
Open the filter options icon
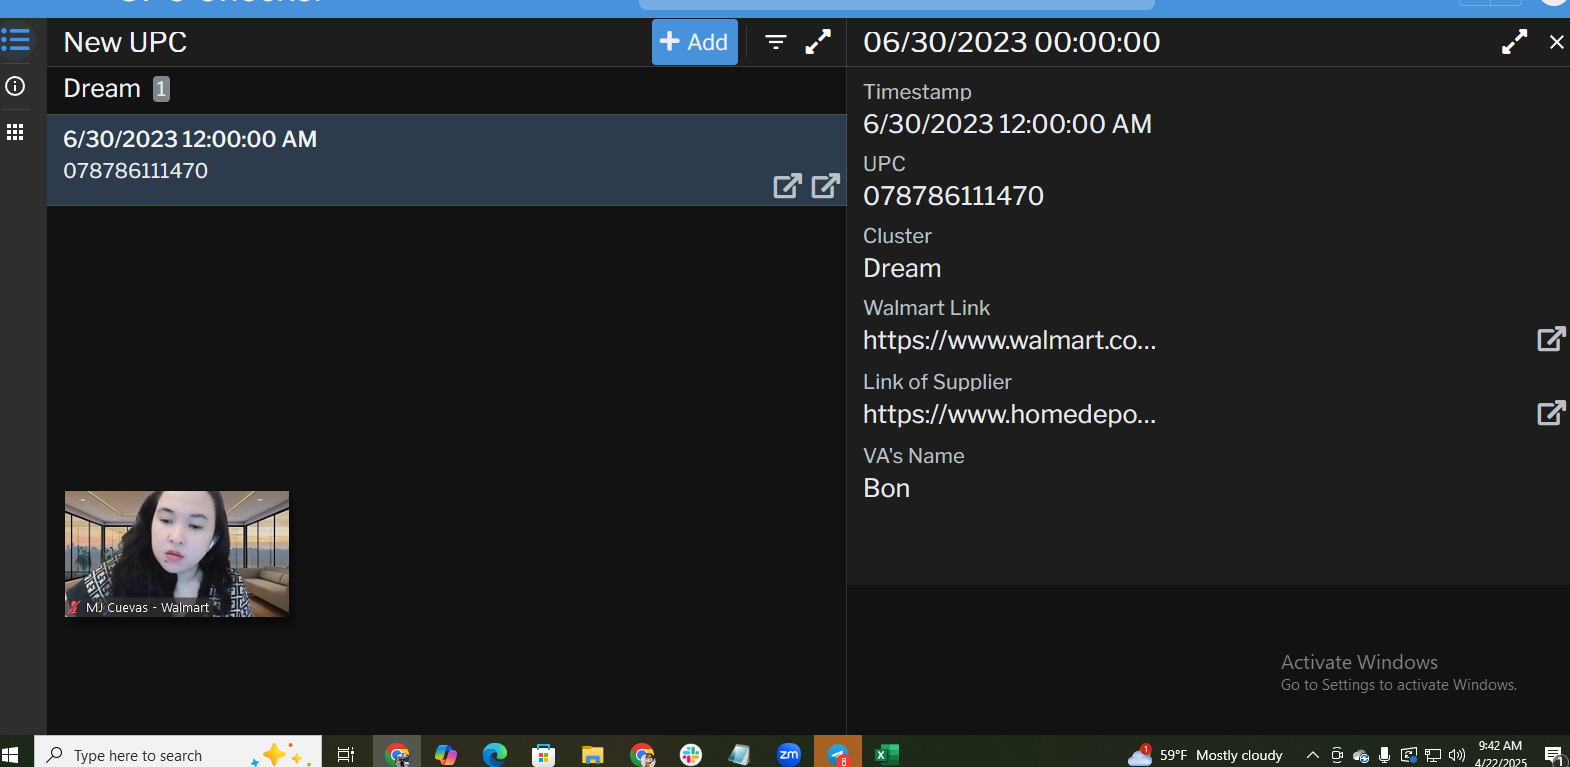pyautogui.click(x=775, y=42)
